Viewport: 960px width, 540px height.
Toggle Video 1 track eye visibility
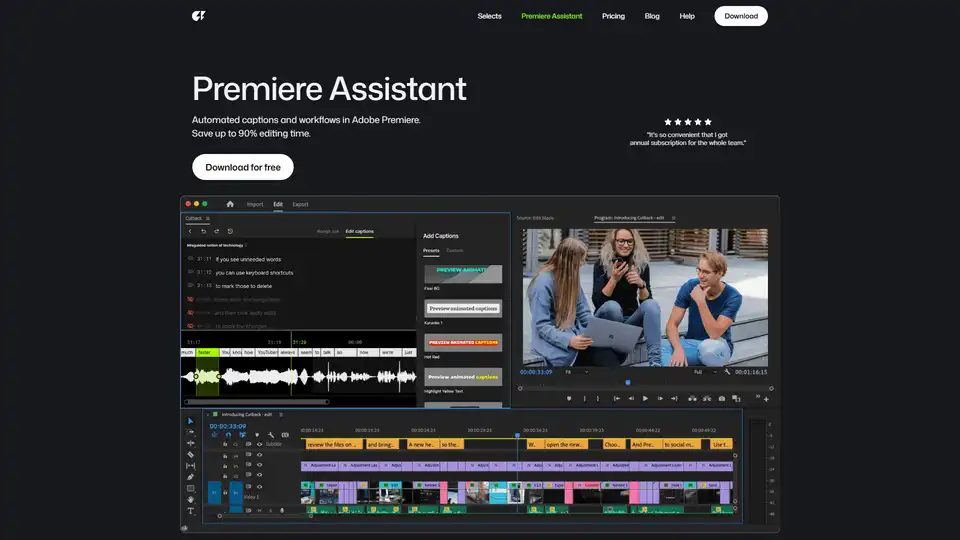tap(260, 487)
